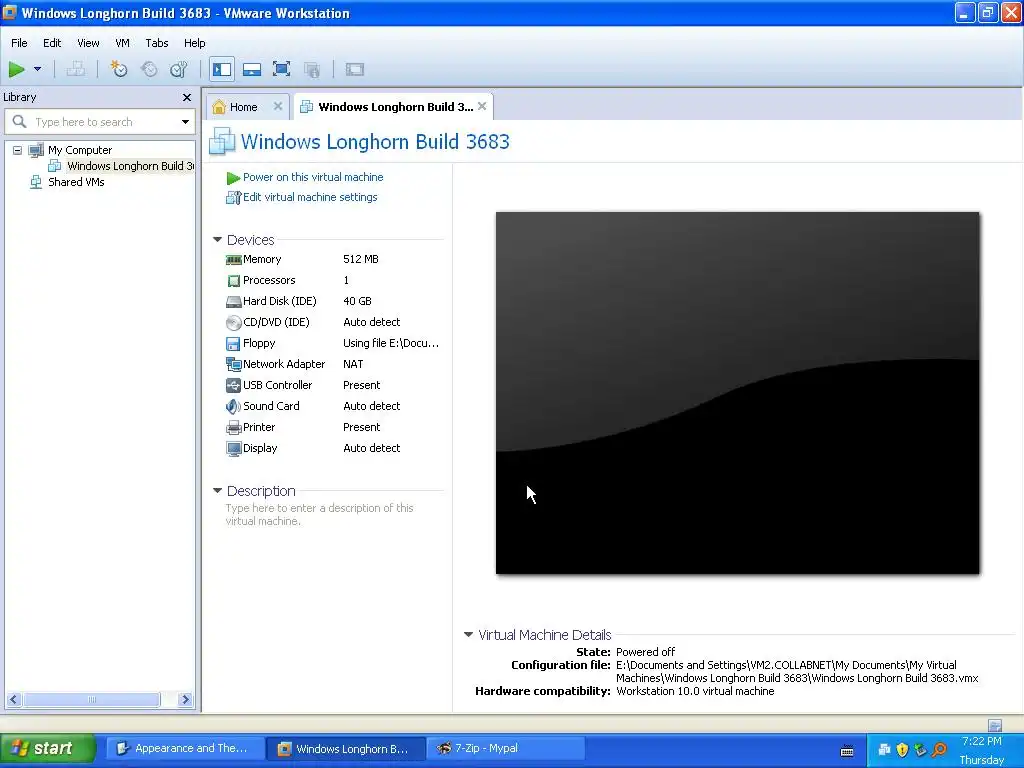The width and height of the screenshot is (1024, 768).
Task: Click the 512 MB memory value
Action: coord(360,259)
